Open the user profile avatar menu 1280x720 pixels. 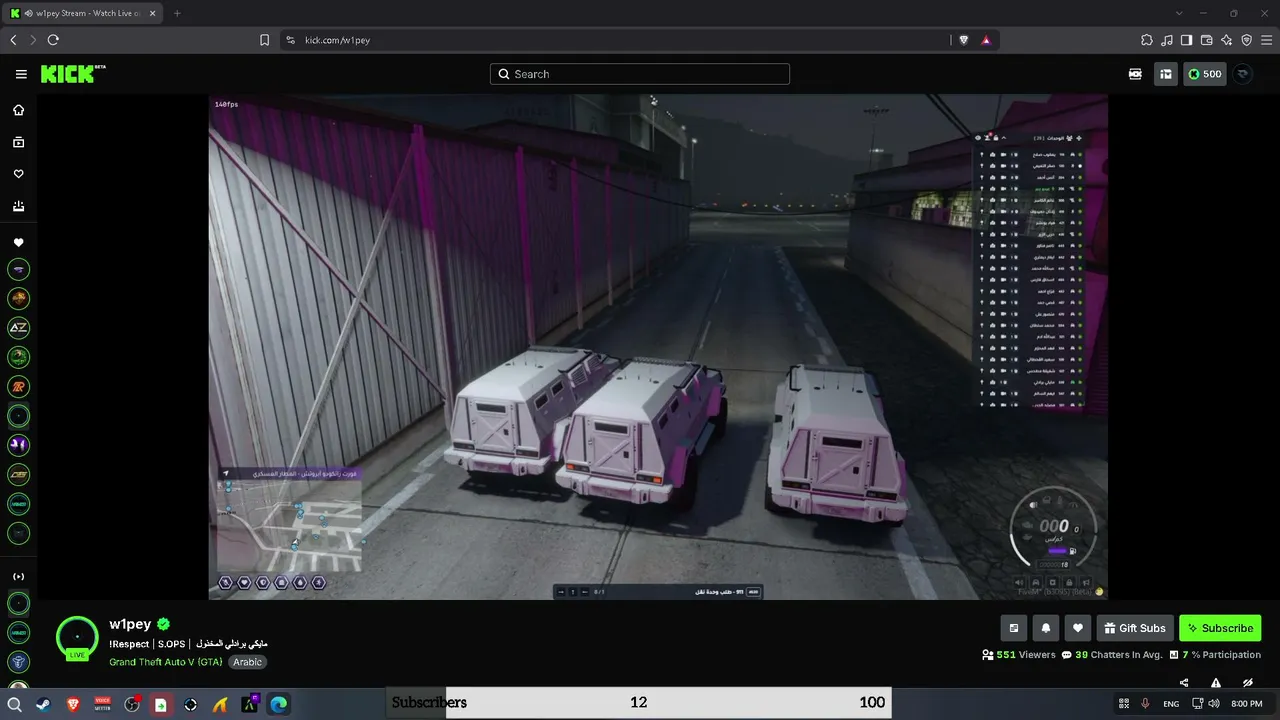(1243, 74)
